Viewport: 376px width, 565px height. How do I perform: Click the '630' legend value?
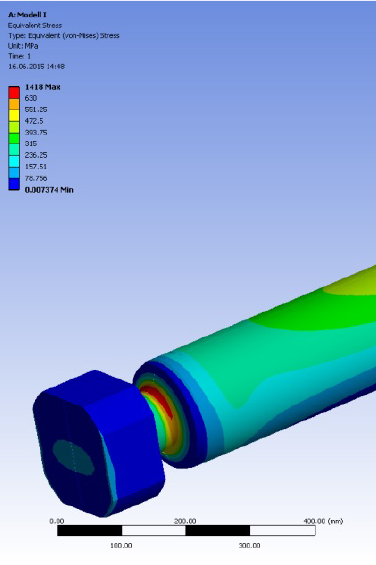(31, 98)
